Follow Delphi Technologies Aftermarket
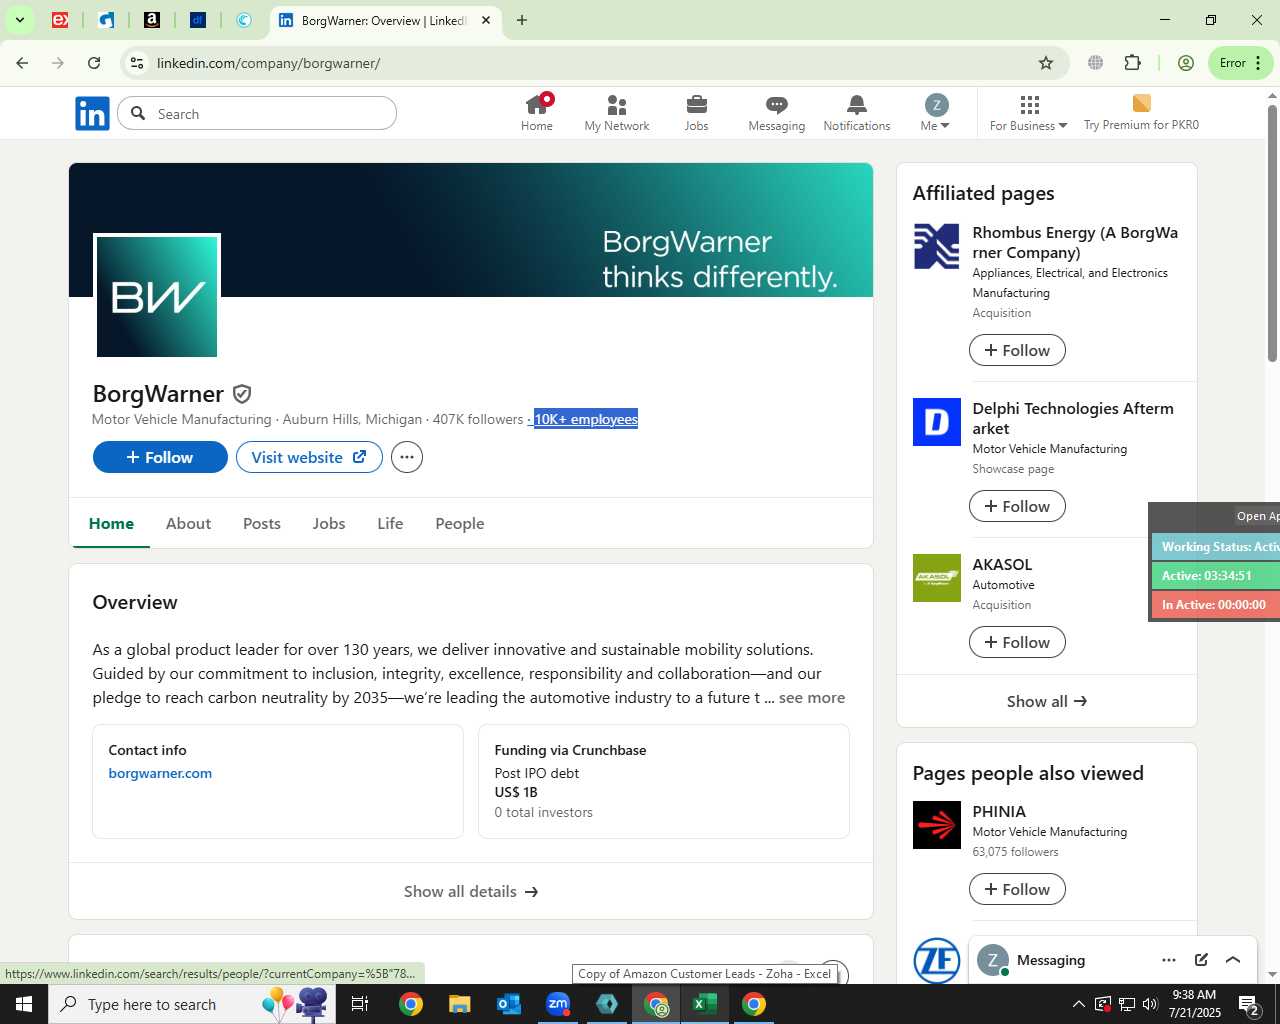Image resolution: width=1280 pixels, height=1024 pixels. (x=1017, y=506)
